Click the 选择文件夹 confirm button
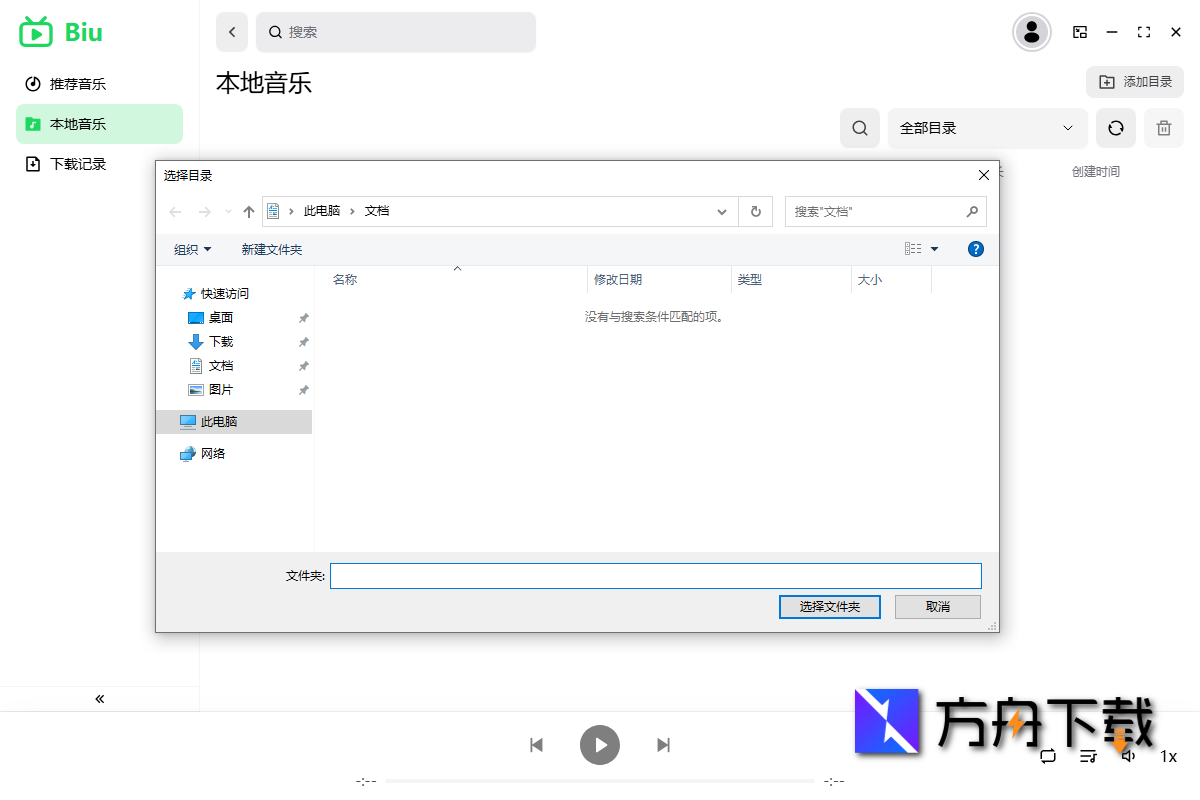Viewport: 1200px width, 800px height. point(829,607)
